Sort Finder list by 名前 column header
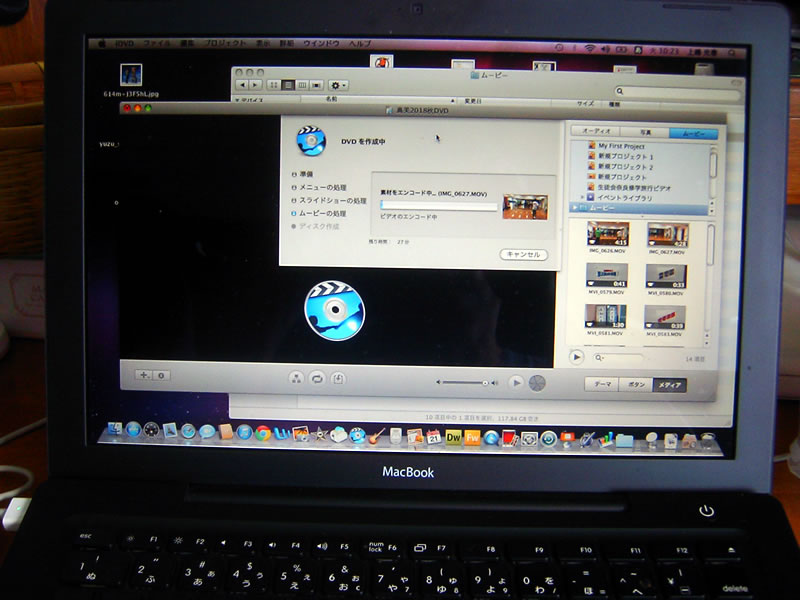Viewport: 800px width, 600px height. (x=378, y=99)
